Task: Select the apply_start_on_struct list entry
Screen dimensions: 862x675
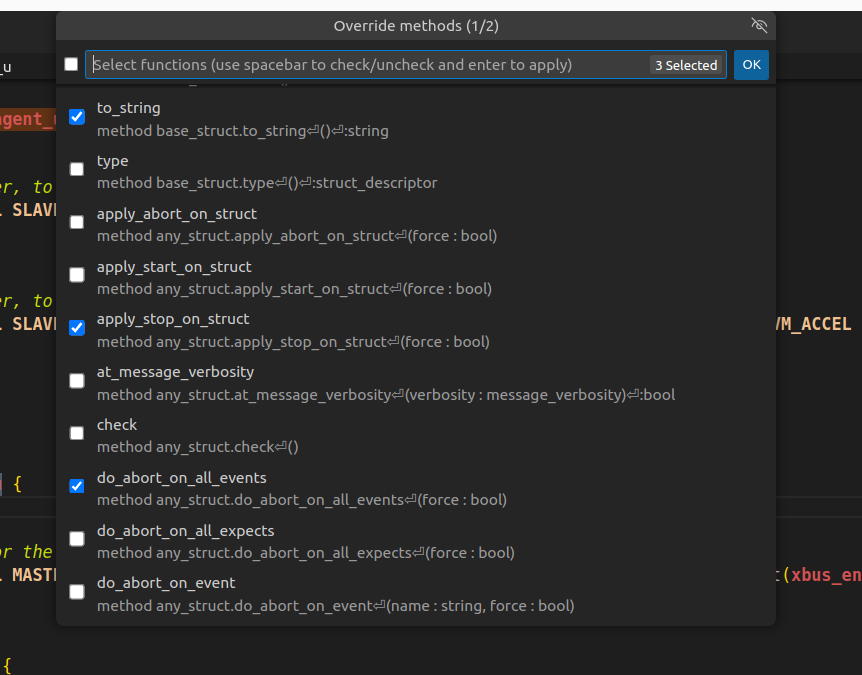Action: (x=300, y=276)
